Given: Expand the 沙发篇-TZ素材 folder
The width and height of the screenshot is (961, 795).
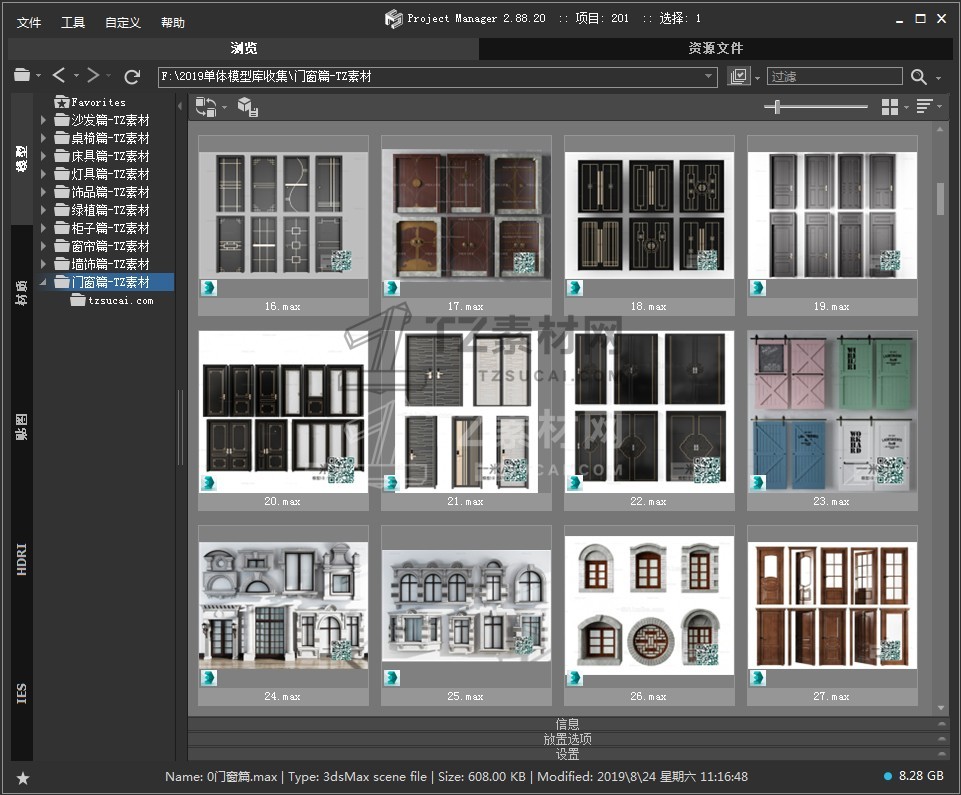Looking at the screenshot, I should (43, 120).
